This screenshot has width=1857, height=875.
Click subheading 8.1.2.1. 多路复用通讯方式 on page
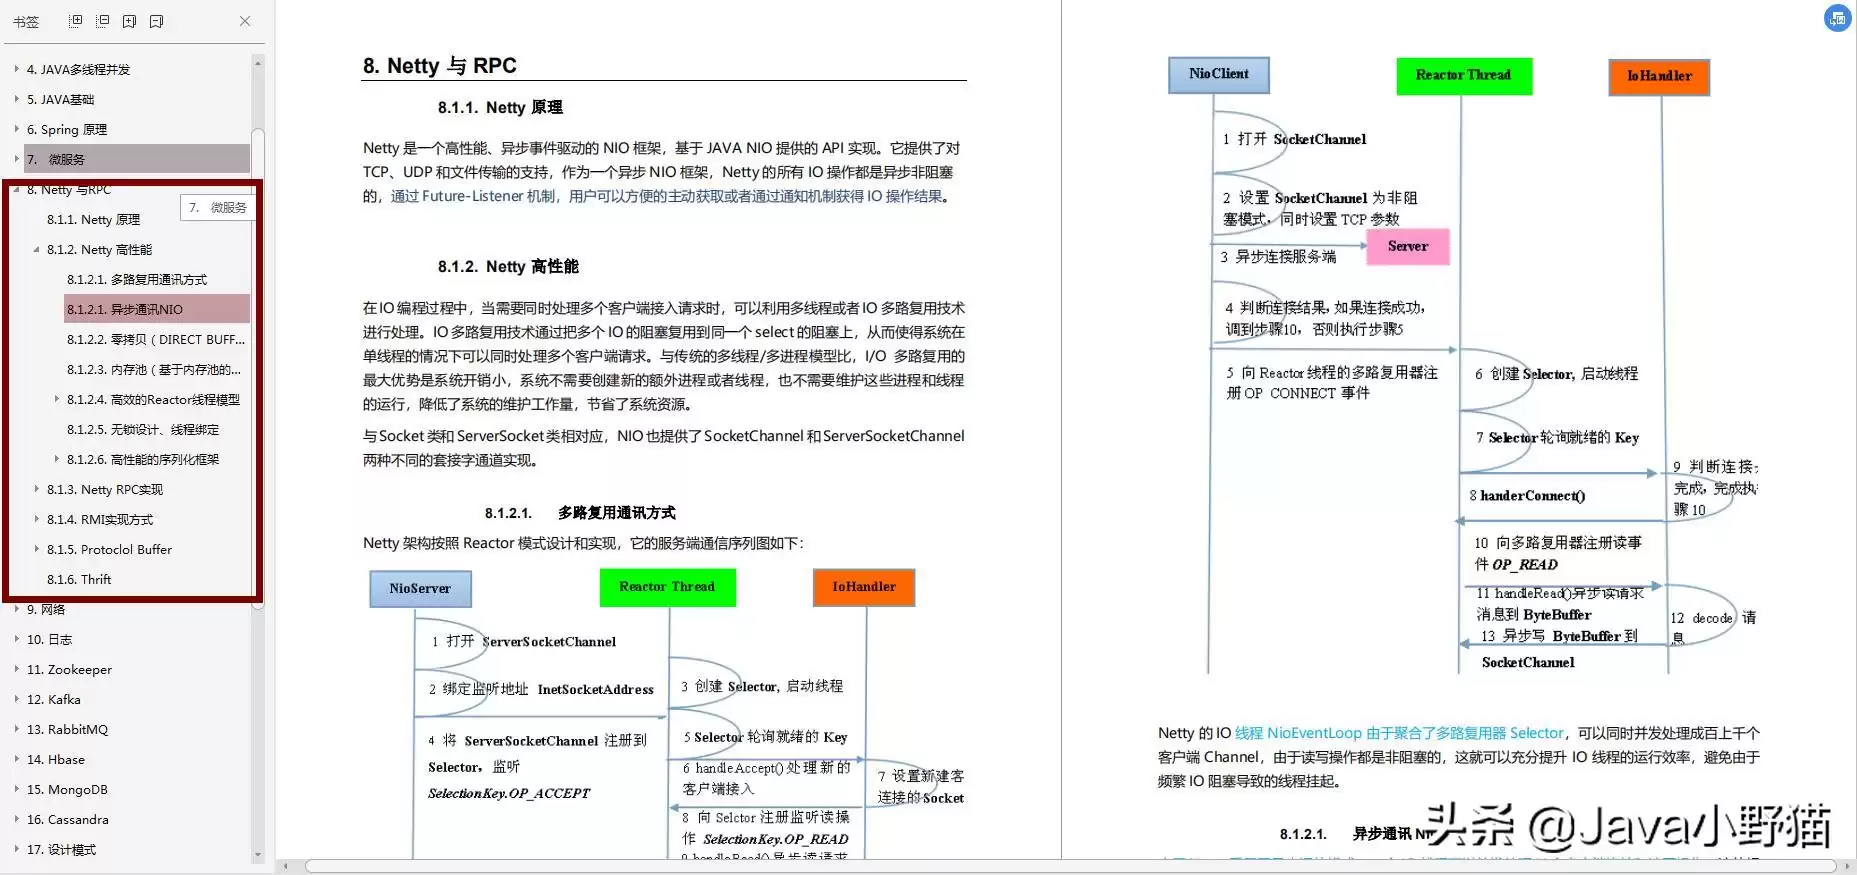(x=580, y=512)
